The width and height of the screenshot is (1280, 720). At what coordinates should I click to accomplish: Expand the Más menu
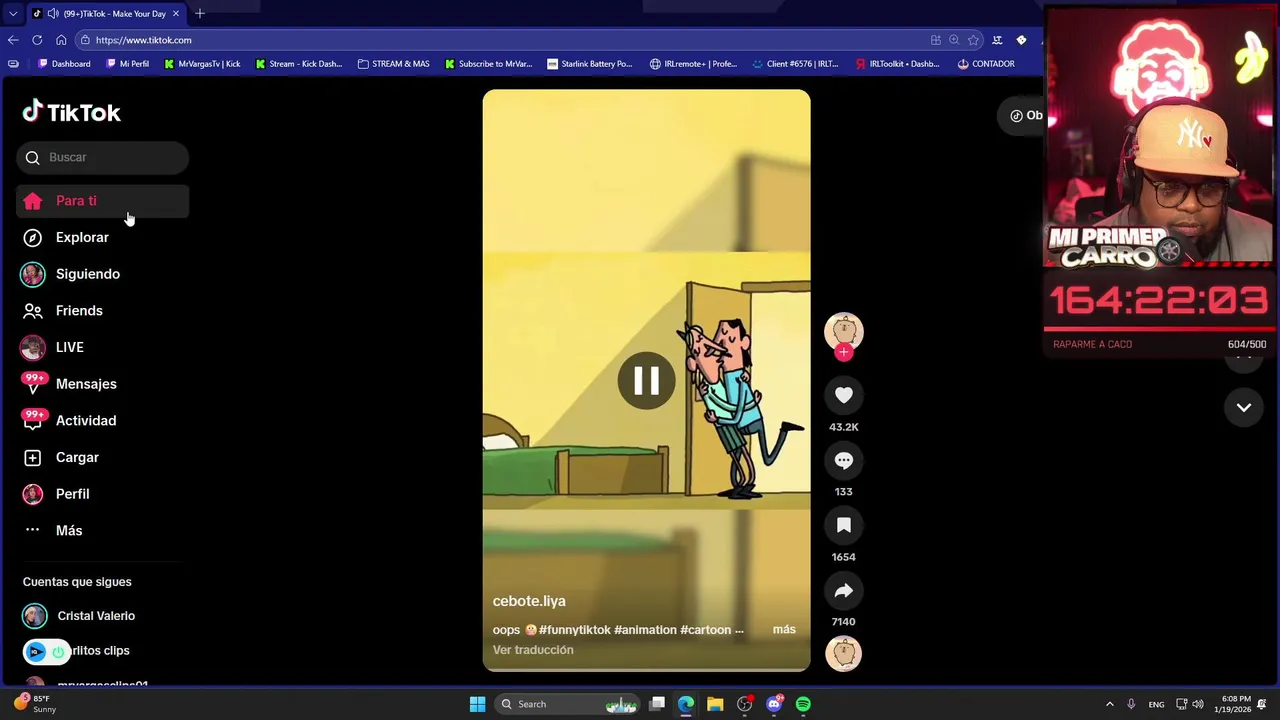69,531
